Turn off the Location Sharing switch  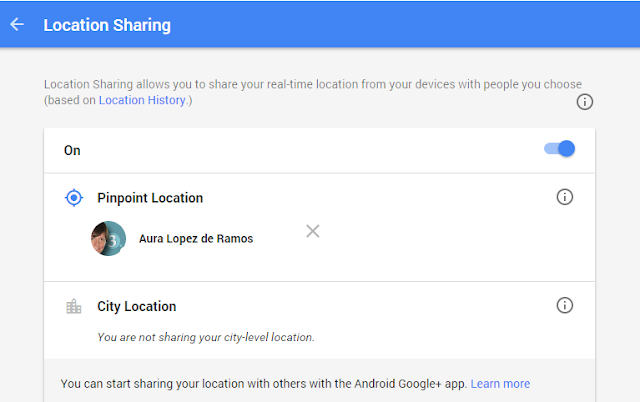tap(560, 149)
